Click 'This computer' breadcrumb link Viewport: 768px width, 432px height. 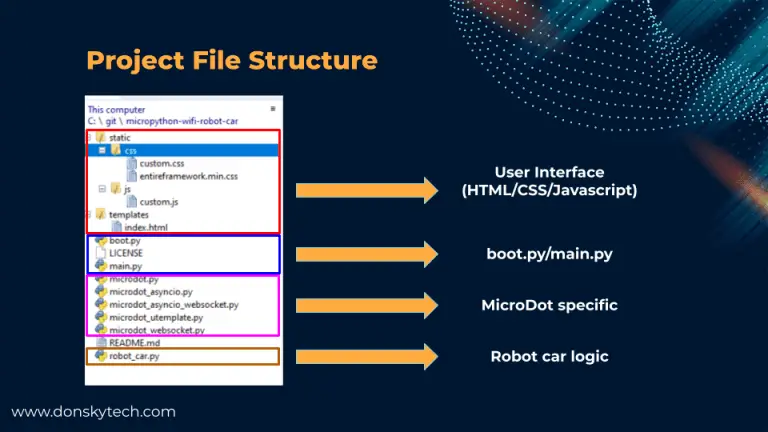point(116,109)
